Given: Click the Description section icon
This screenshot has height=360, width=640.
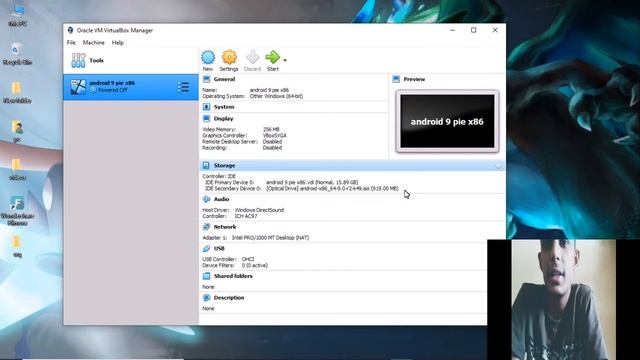Looking at the screenshot, I should click(207, 298).
